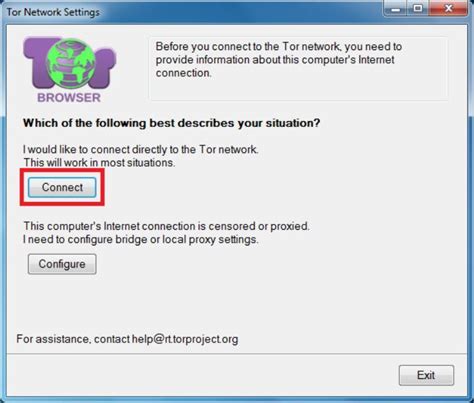The image size is (474, 403).
Task: Click the 'For assistance, contact' label
Action: 73,339
